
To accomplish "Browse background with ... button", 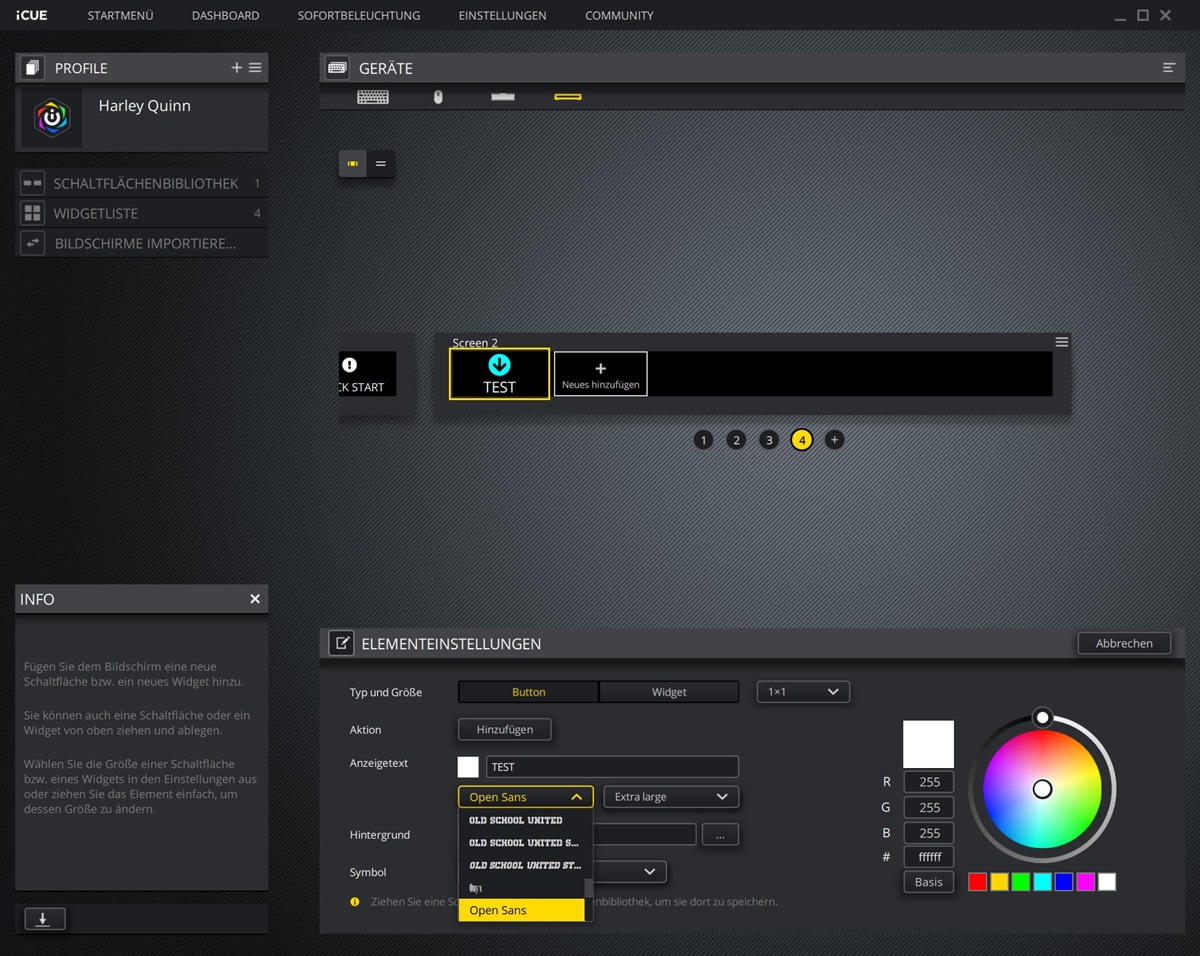I will 720,835.
